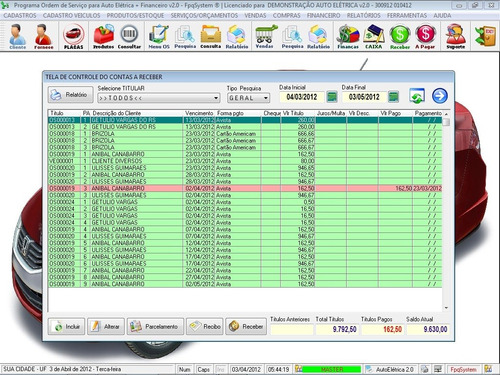Open the Fornecedor icon in toolbar

pyautogui.click(x=44, y=36)
